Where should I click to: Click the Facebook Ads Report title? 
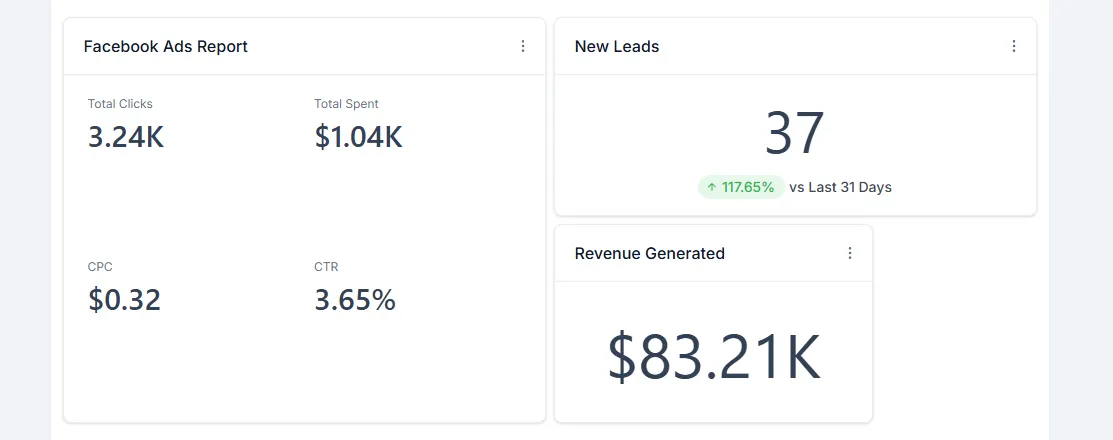(x=166, y=46)
